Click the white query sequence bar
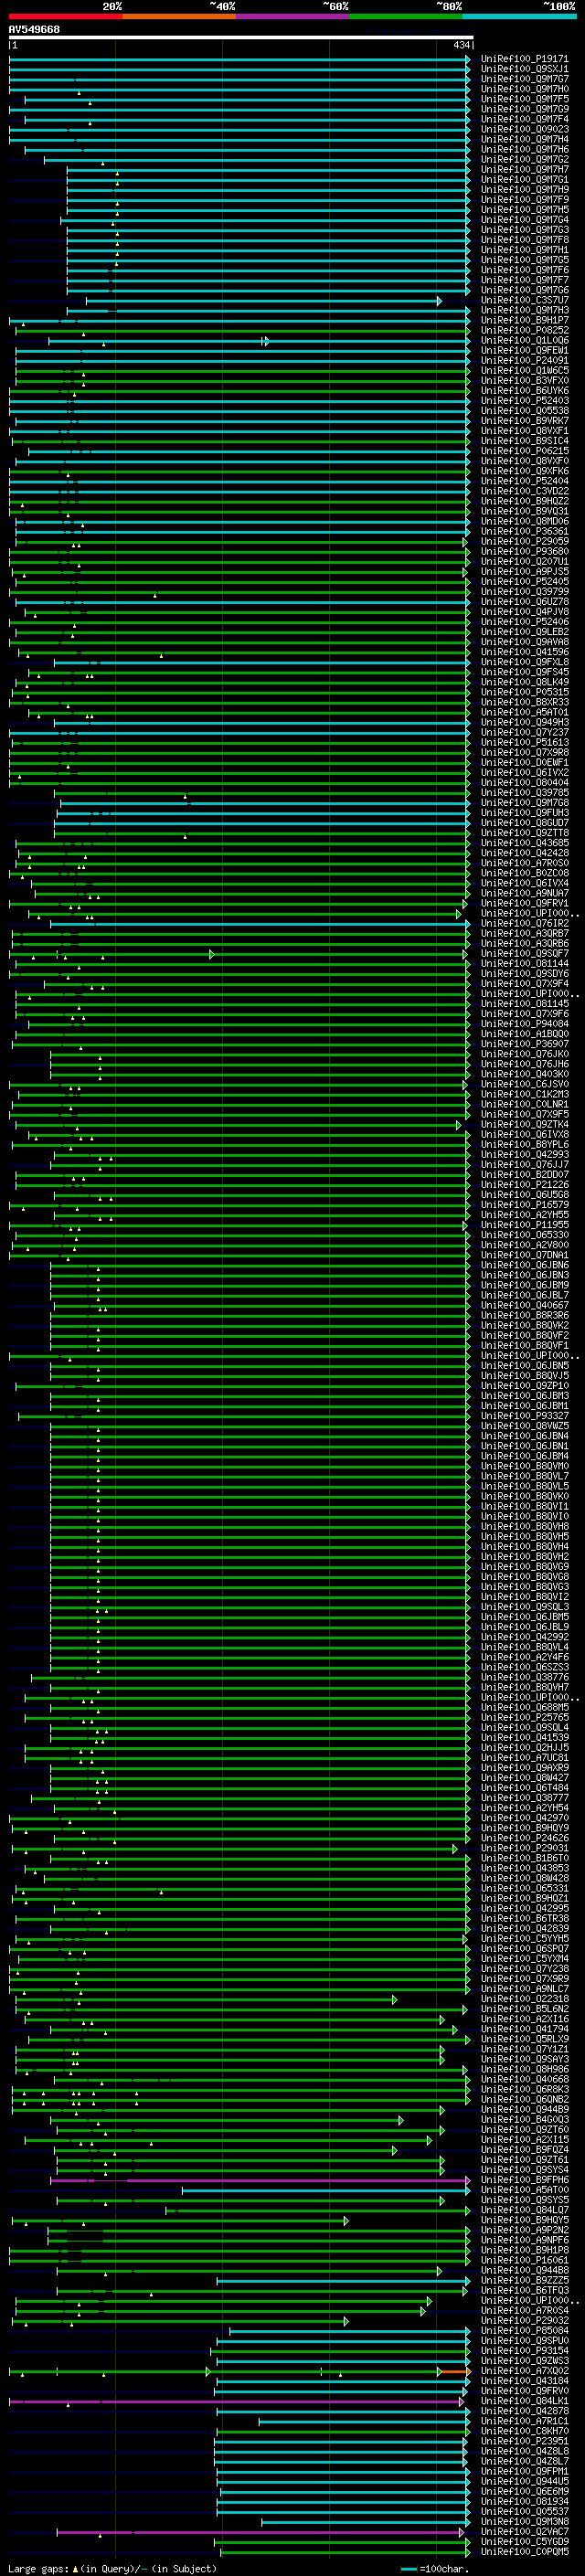This screenshot has width=585, height=2576. coord(241,38)
